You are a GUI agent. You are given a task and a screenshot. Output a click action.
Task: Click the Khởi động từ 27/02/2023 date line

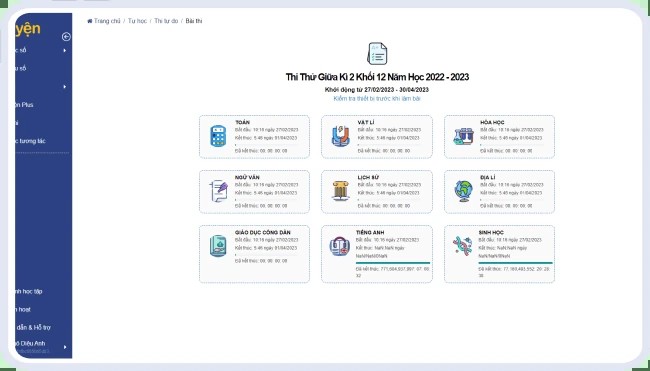(x=377, y=90)
